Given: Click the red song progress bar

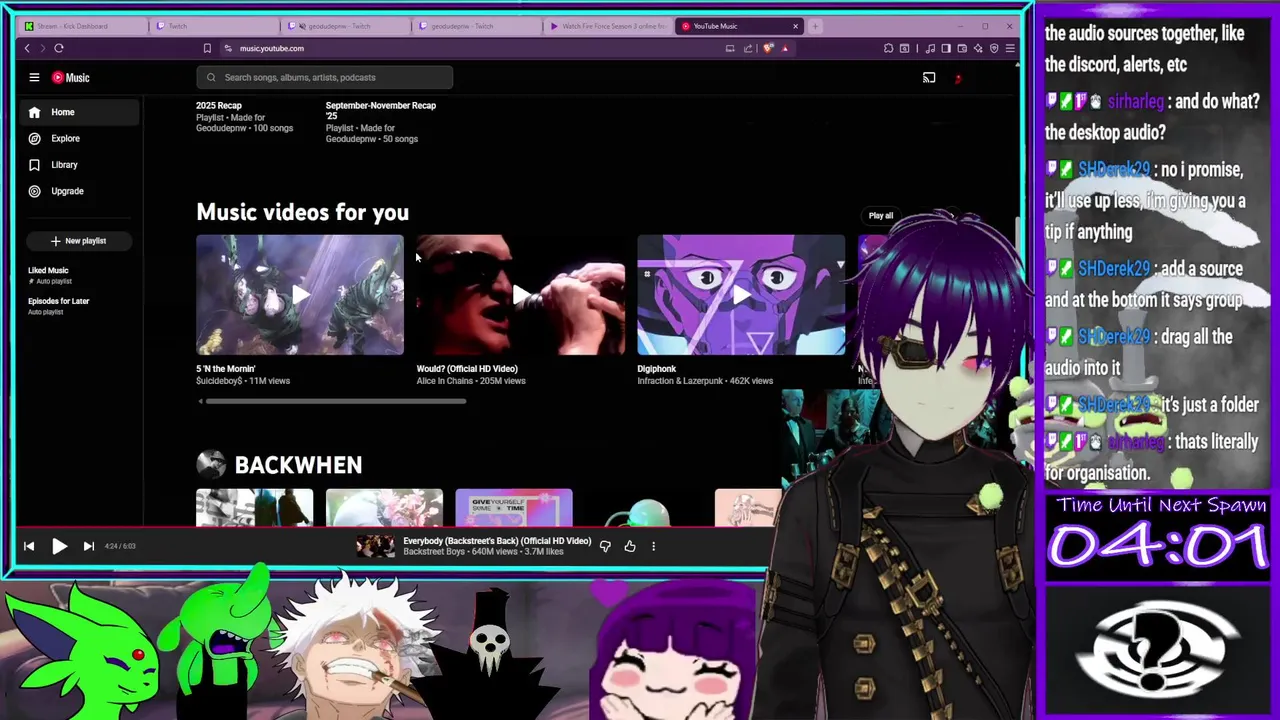Looking at the screenshot, I should click(390, 525).
